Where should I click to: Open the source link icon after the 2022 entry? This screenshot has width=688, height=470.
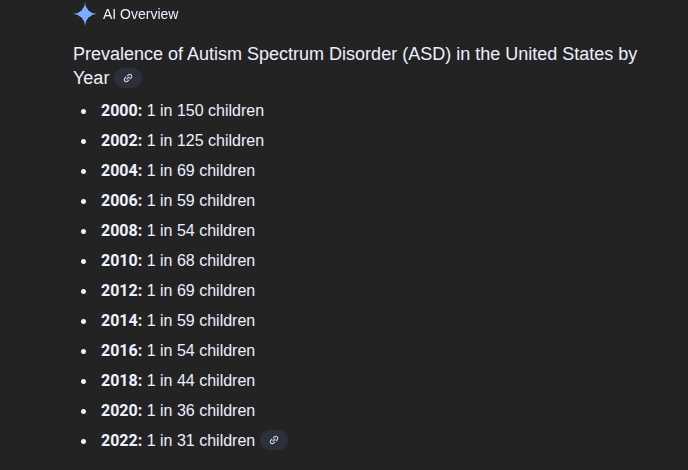pos(274,440)
